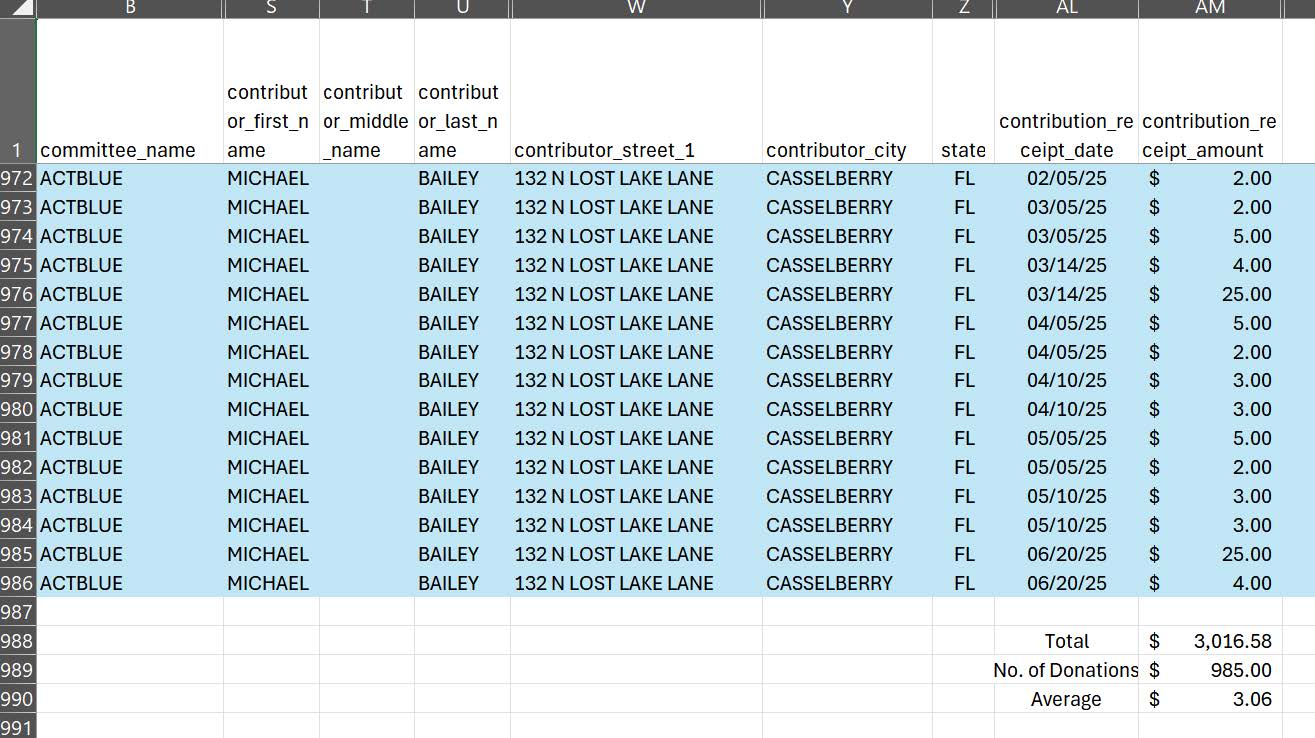Select column Z state header
1315x738 pixels.
(963, 9)
